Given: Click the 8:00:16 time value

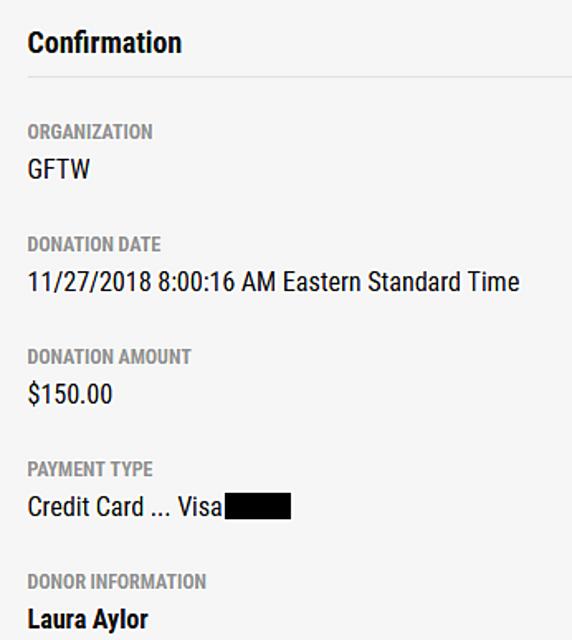Looking at the screenshot, I should pos(196,282).
